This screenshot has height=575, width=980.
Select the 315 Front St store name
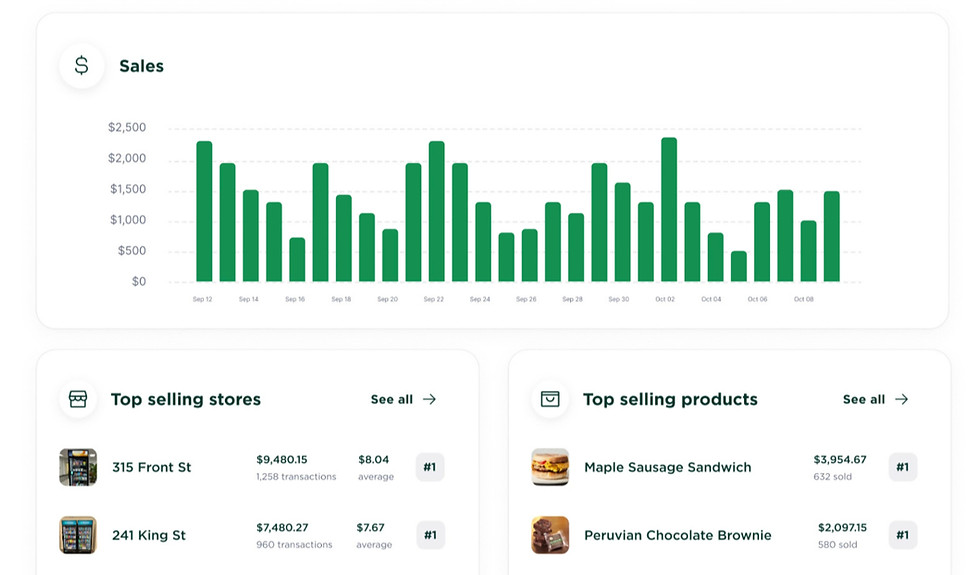151,467
